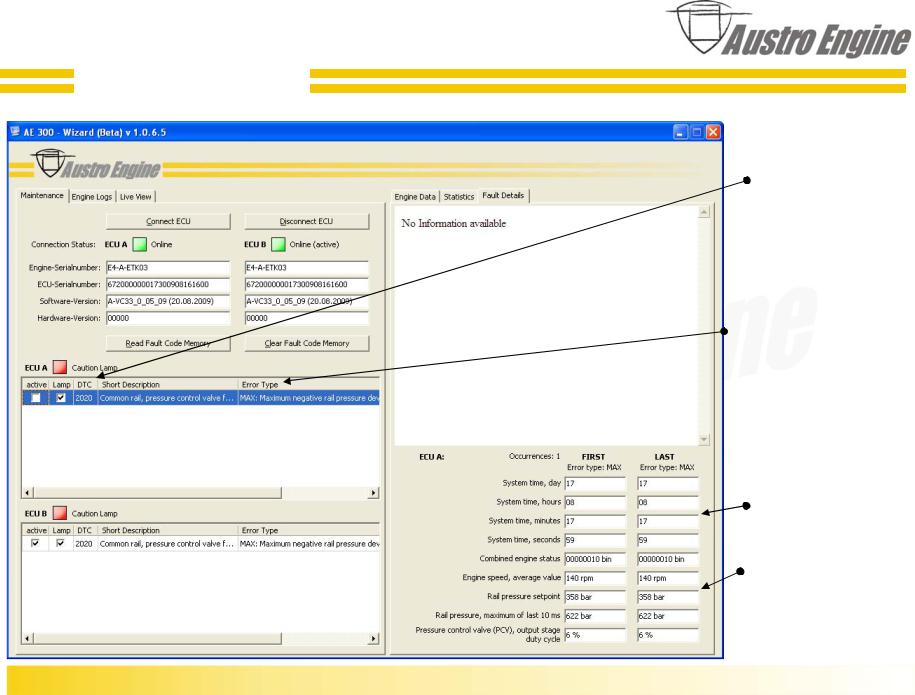The height and width of the screenshot is (695, 915).
Task: Toggle Lamp checkbox in ECU A fault row
Action: click(x=61, y=398)
